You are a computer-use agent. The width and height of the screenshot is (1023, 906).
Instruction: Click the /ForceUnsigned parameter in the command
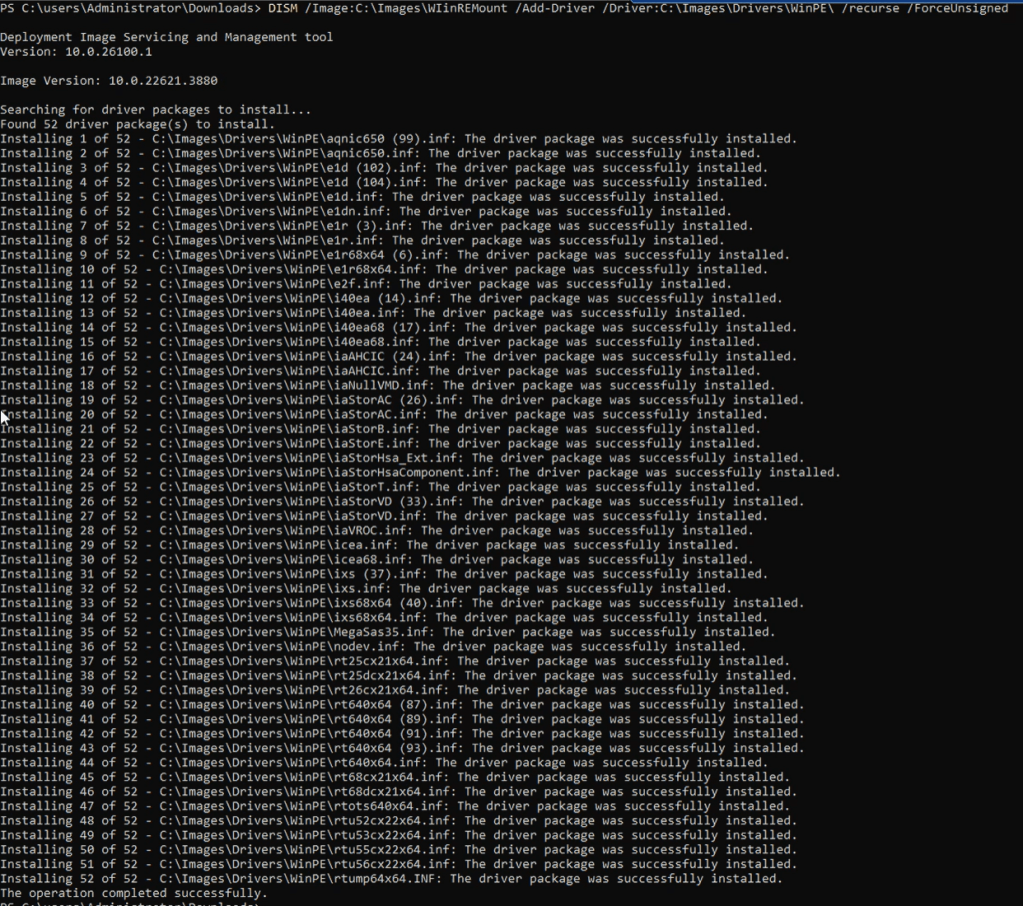coord(958,8)
